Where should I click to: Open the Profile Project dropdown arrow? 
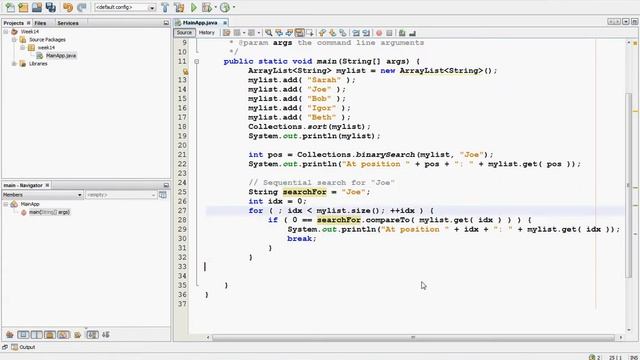tap(233, 7)
